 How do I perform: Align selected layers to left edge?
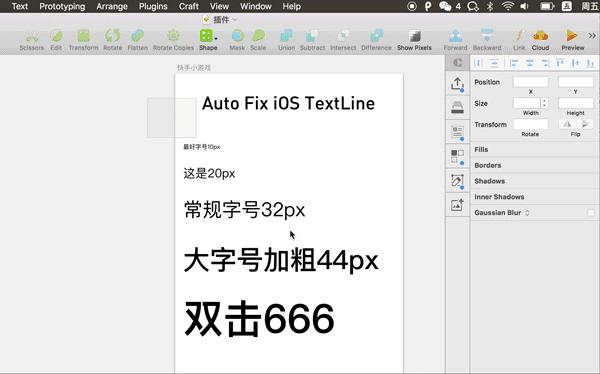coord(514,63)
